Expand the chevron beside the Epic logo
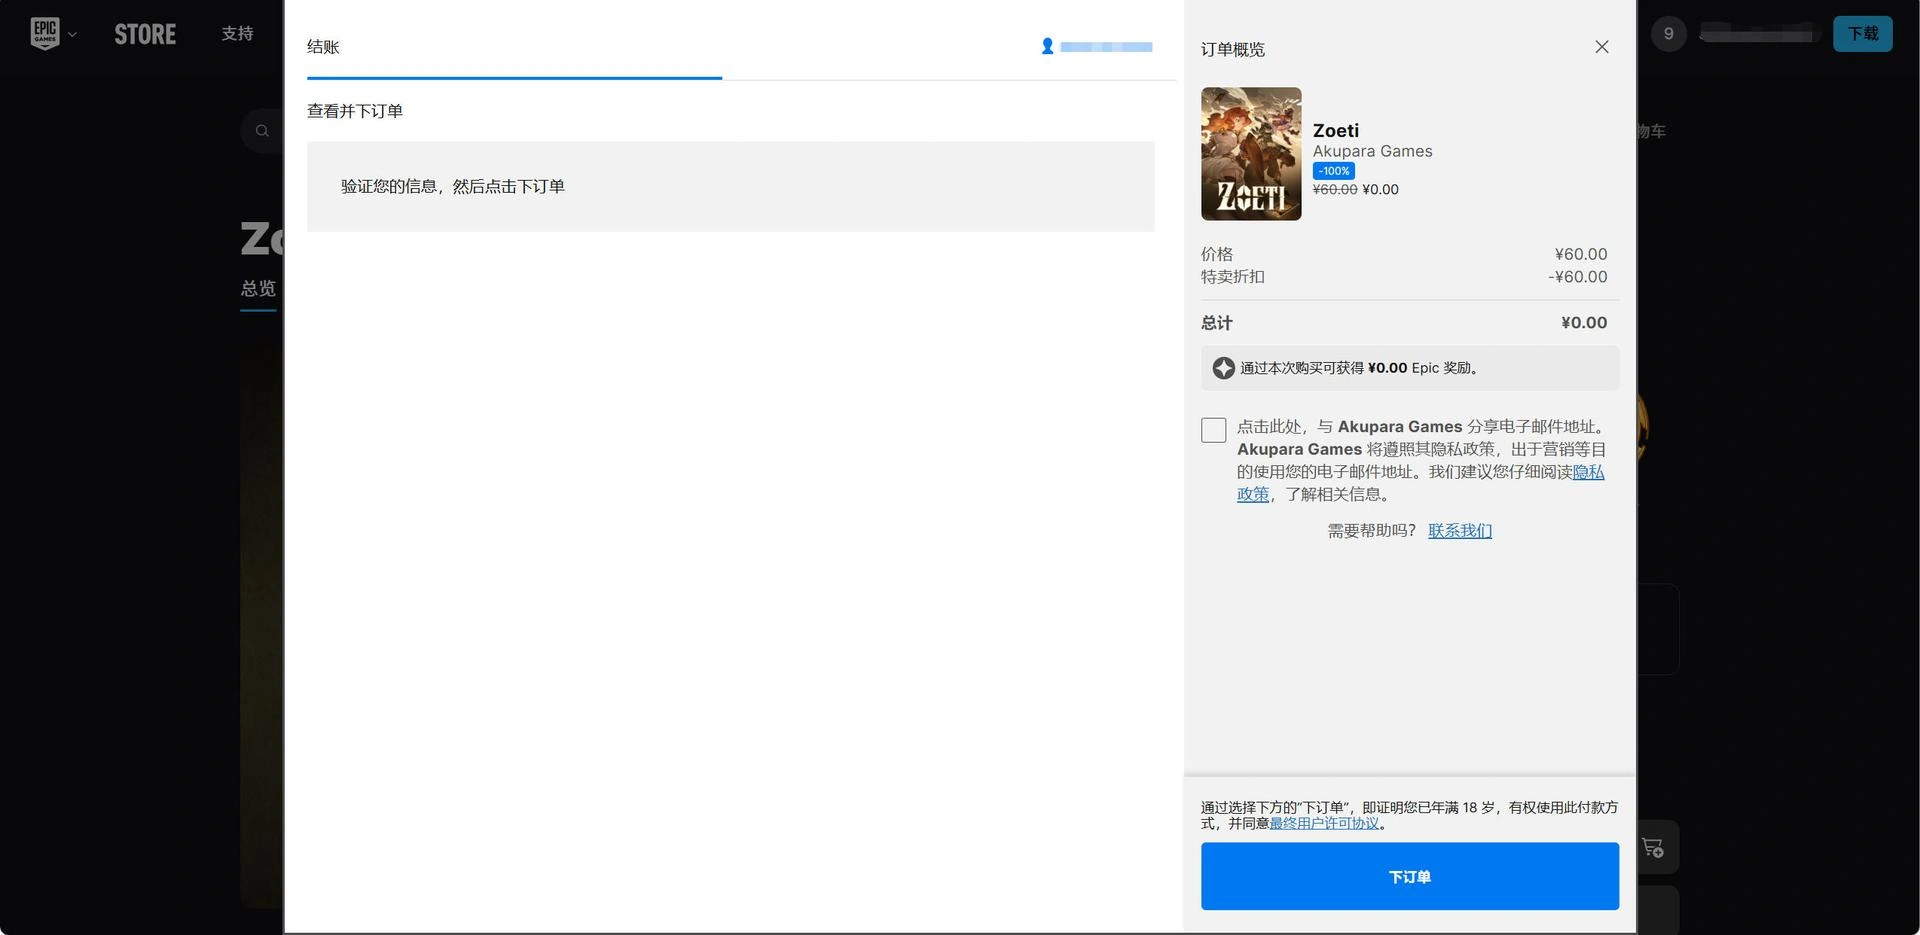This screenshot has width=1920, height=935. pyautogui.click(x=72, y=35)
